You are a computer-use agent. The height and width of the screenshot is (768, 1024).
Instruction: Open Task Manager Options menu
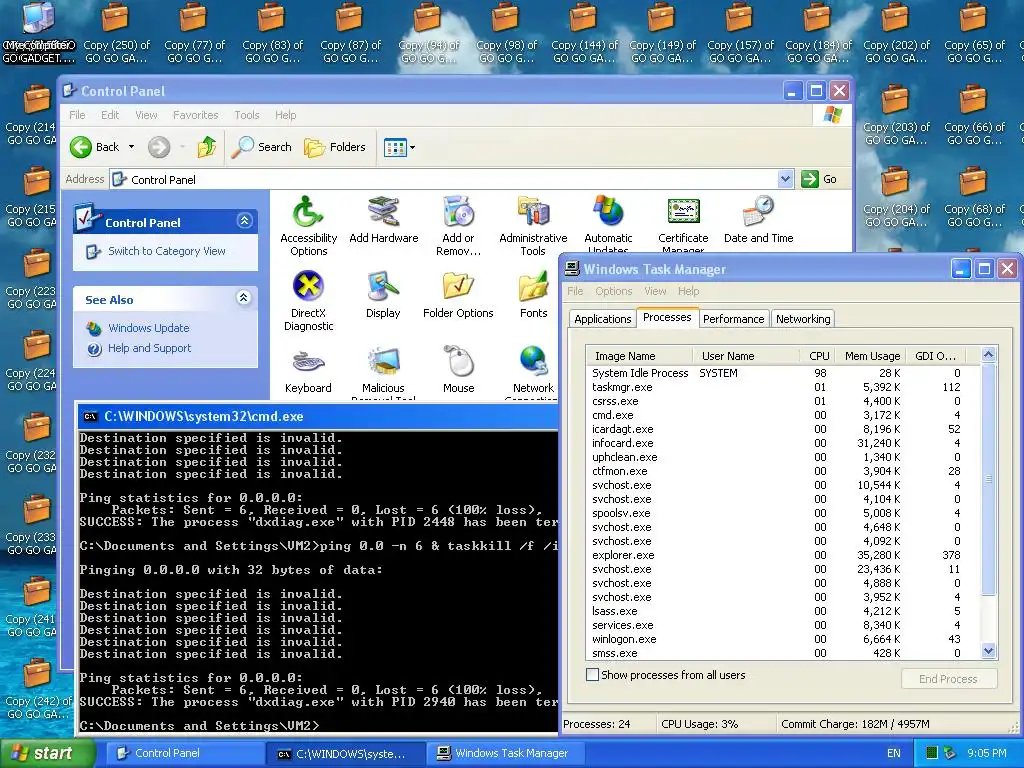pos(614,291)
